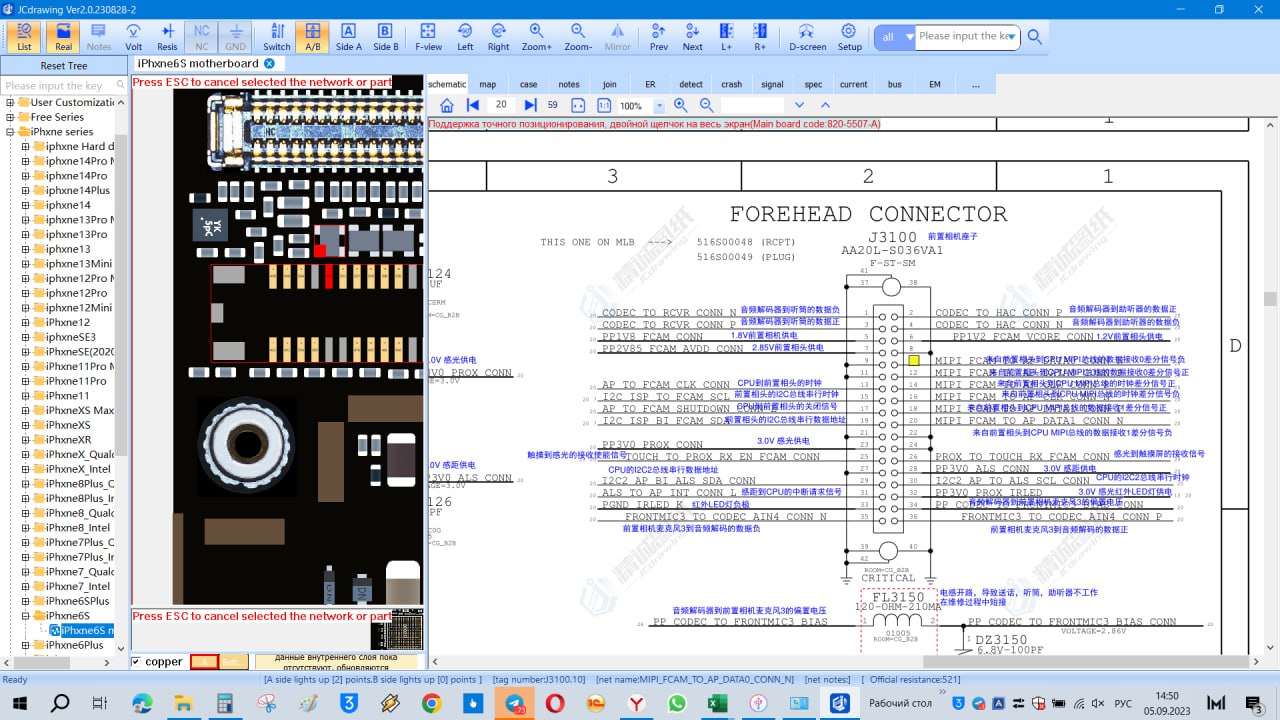The image size is (1280, 720).
Task: Open the '...' more tabs item
Action: tap(976, 84)
